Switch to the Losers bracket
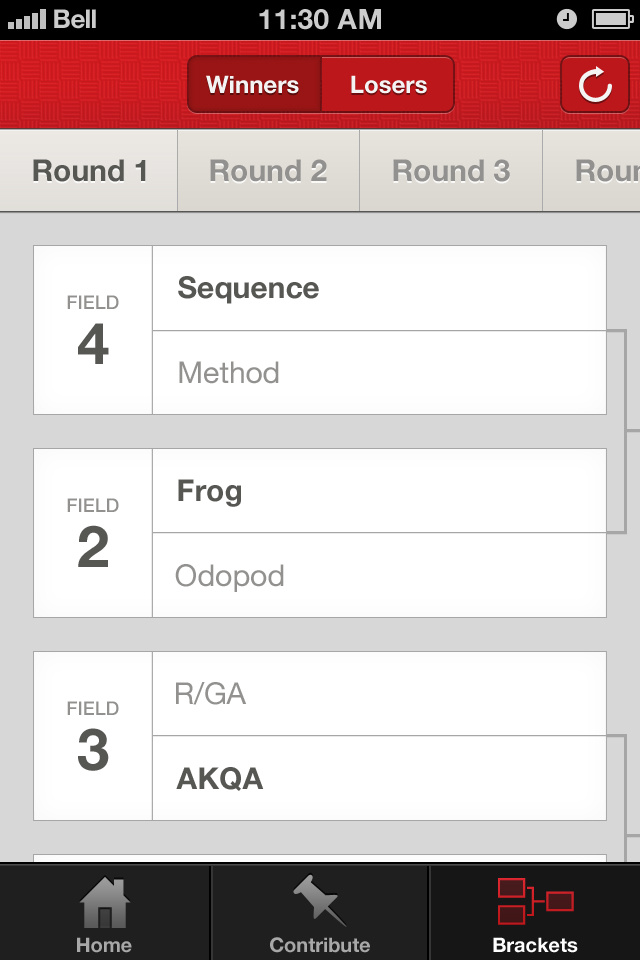Screen dimensions: 640x960 (388, 85)
